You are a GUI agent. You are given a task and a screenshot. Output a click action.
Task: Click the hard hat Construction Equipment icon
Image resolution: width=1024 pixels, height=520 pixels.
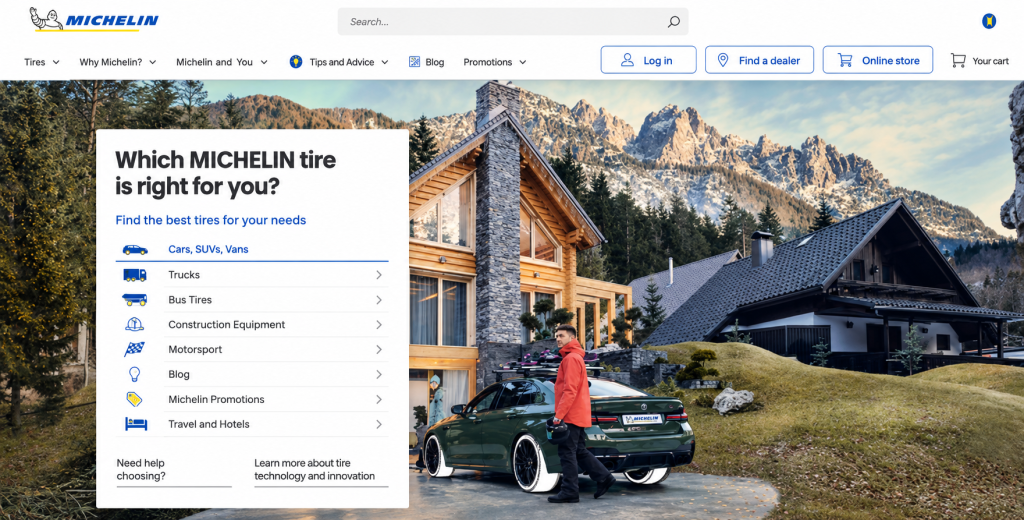(135, 324)
